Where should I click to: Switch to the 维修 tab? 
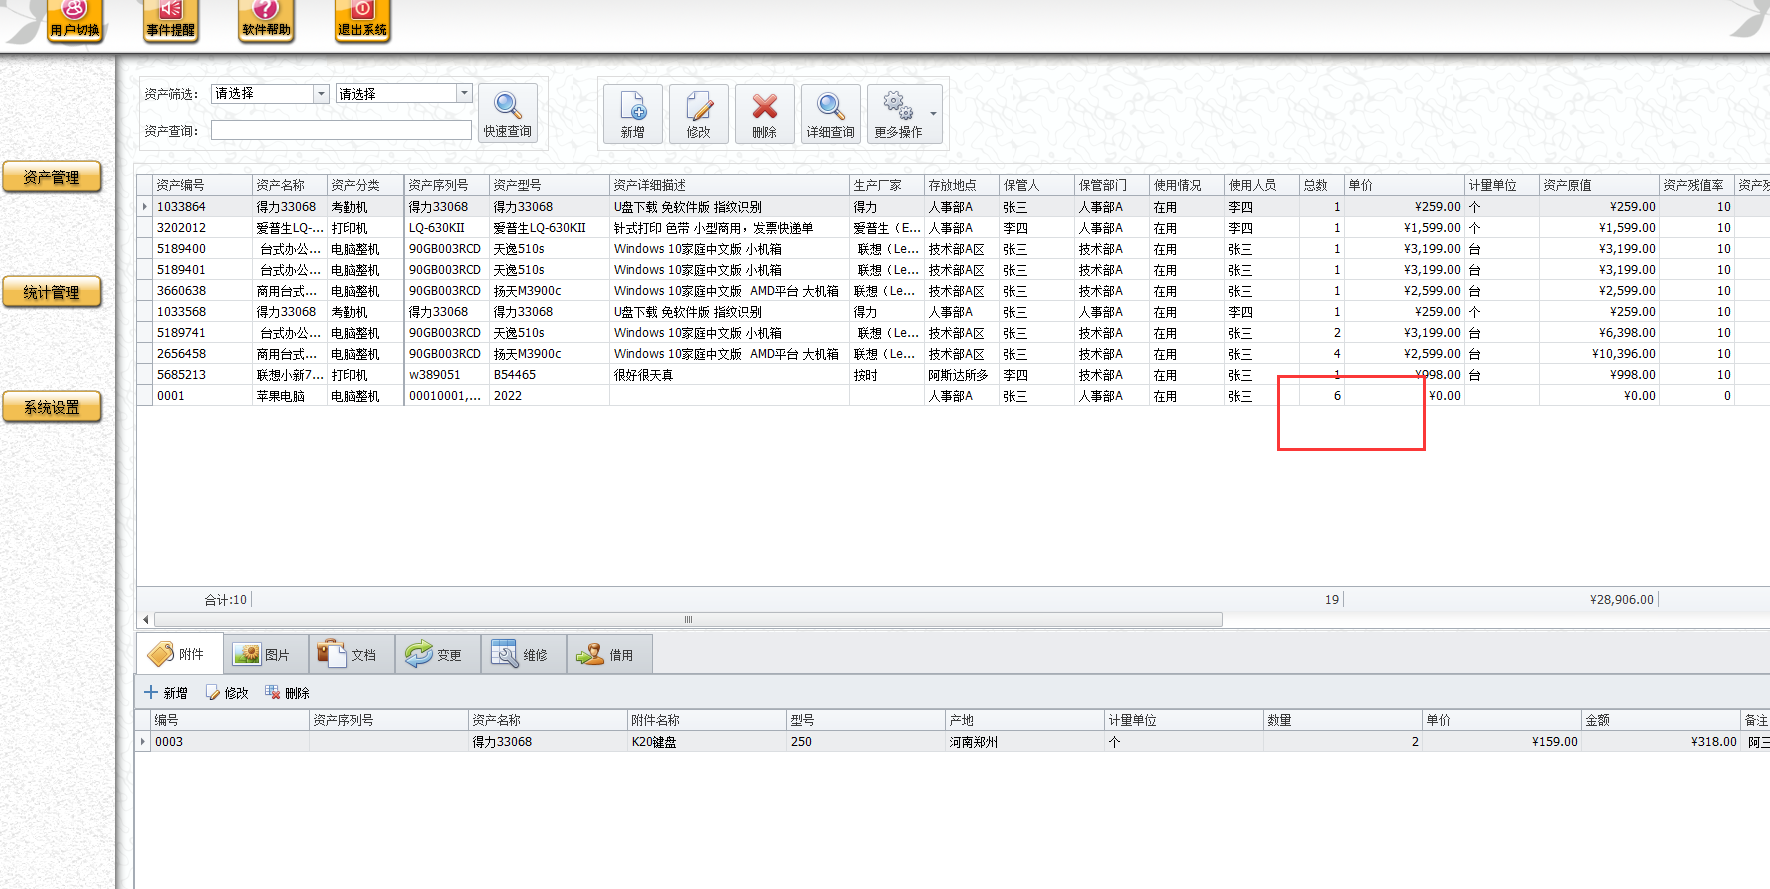[523, 655]
